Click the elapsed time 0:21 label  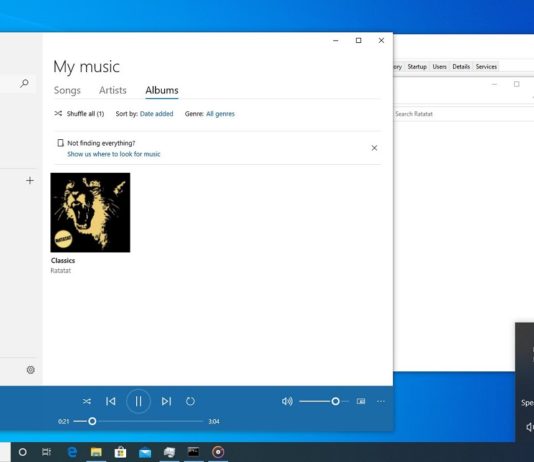pyautogui.click(x=63, y=421)
